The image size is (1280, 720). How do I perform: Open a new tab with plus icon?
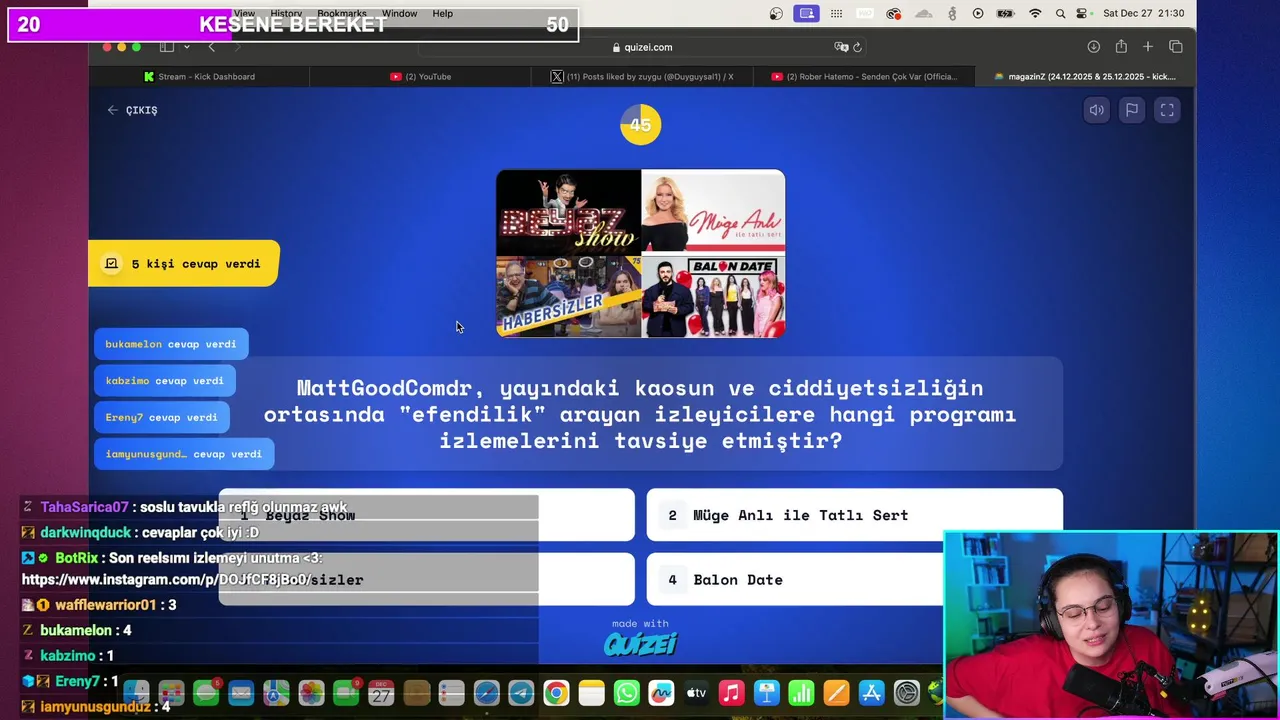[x=1148, y=47]
